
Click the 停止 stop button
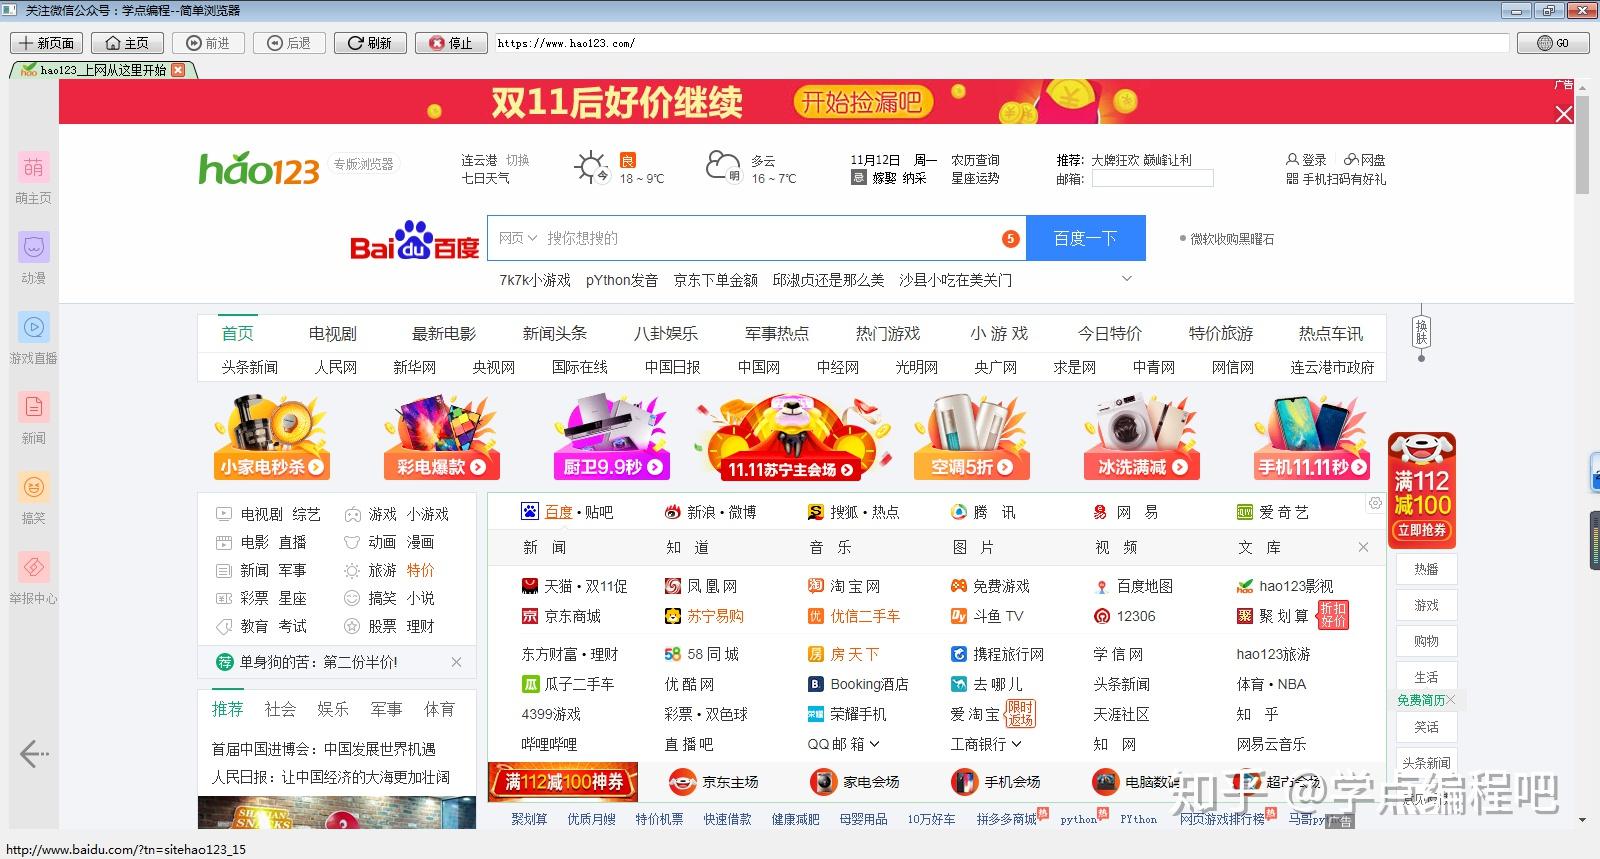[x=451, y=43]
